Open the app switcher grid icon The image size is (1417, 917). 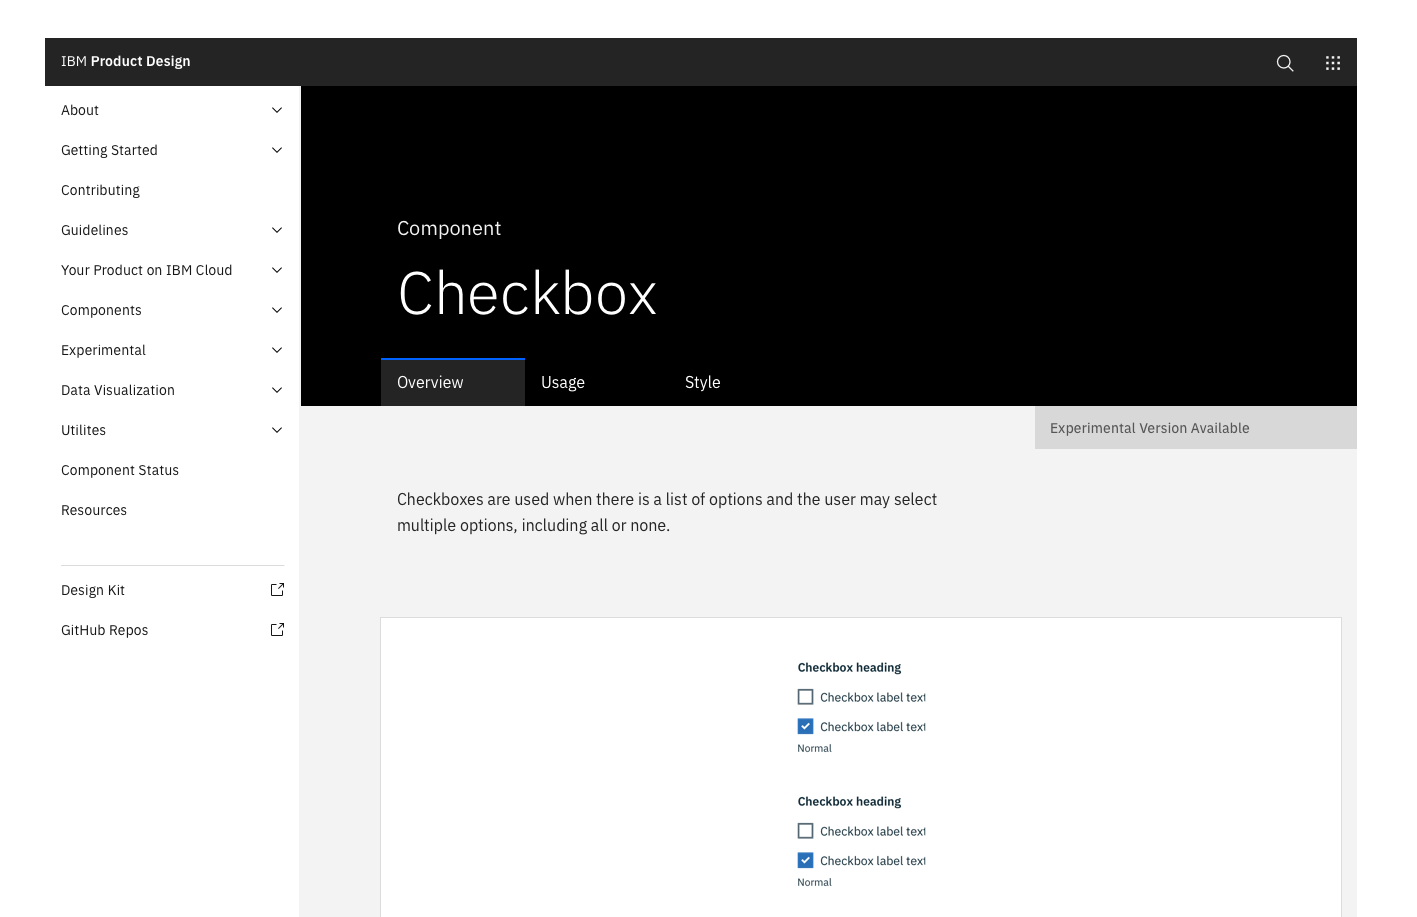click(1332, 62)
